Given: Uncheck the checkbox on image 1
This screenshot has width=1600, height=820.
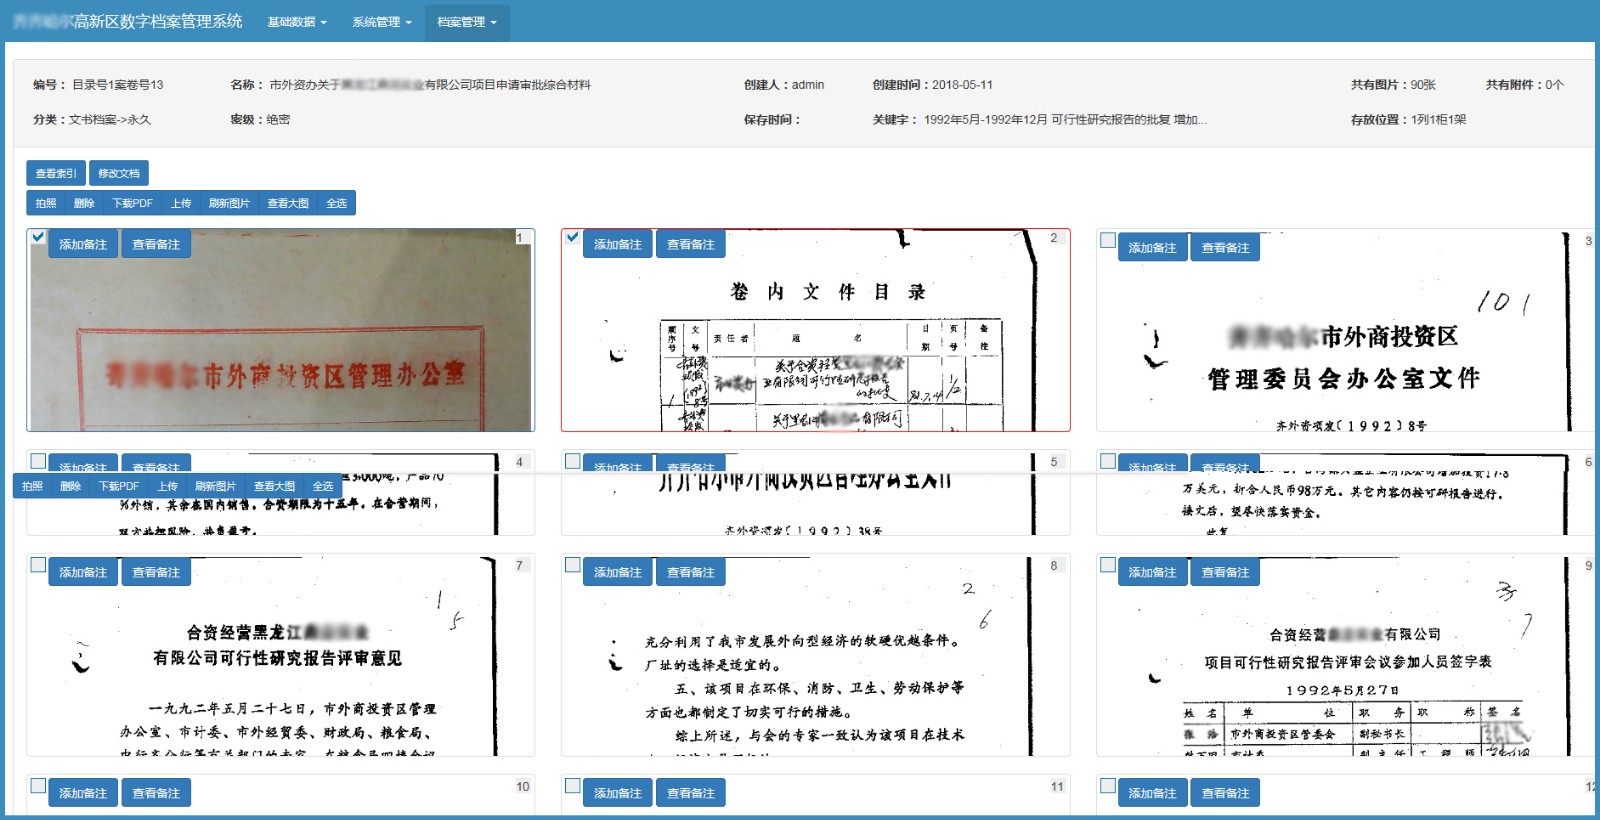Looking at the screenshot, I should coord(38,237).
